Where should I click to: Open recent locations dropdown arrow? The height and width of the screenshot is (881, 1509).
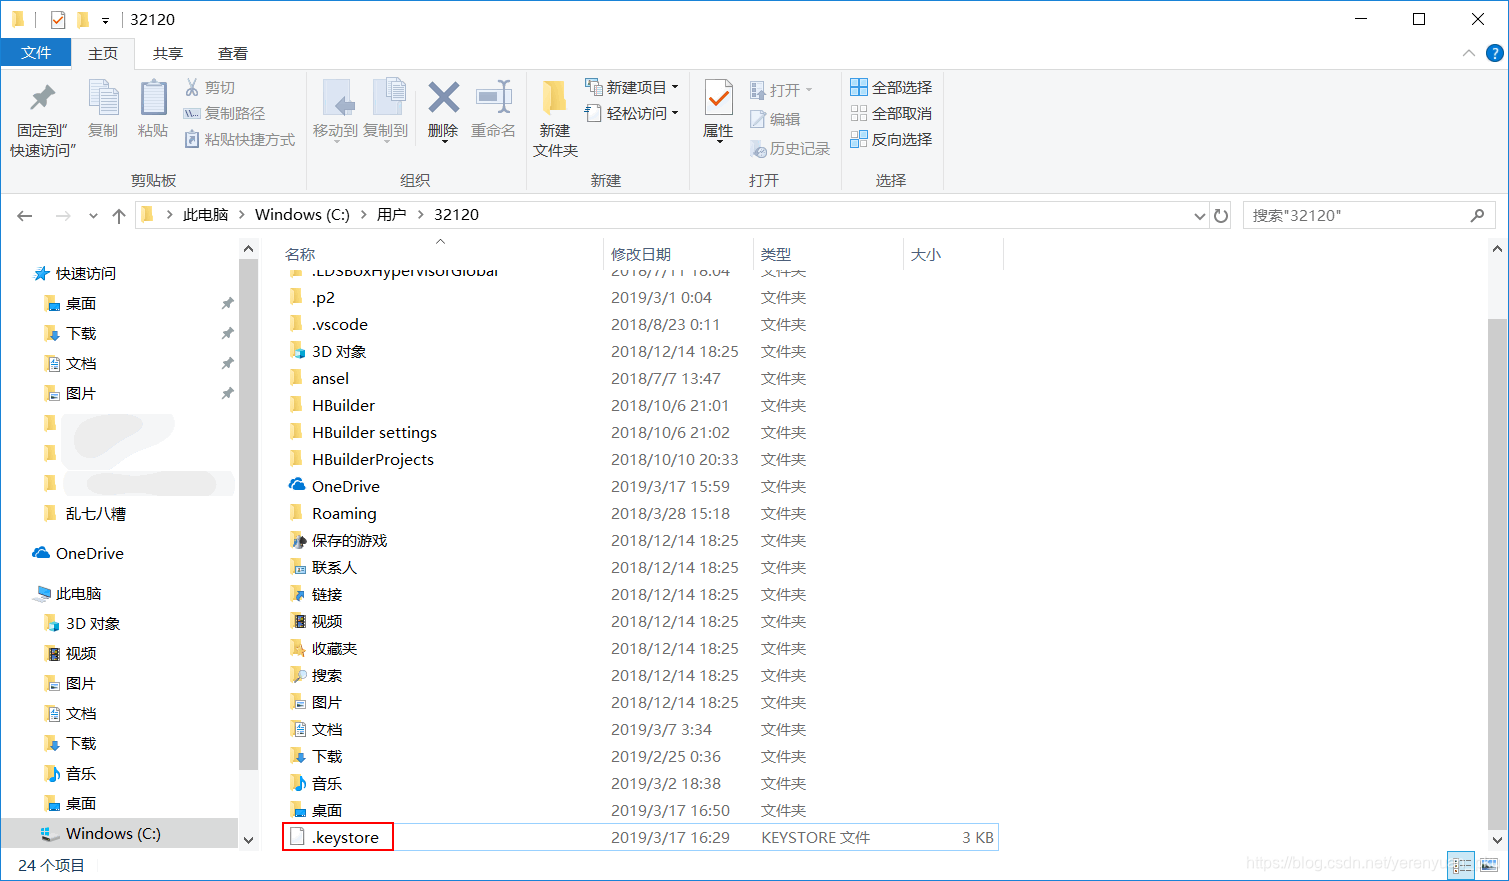93,215
